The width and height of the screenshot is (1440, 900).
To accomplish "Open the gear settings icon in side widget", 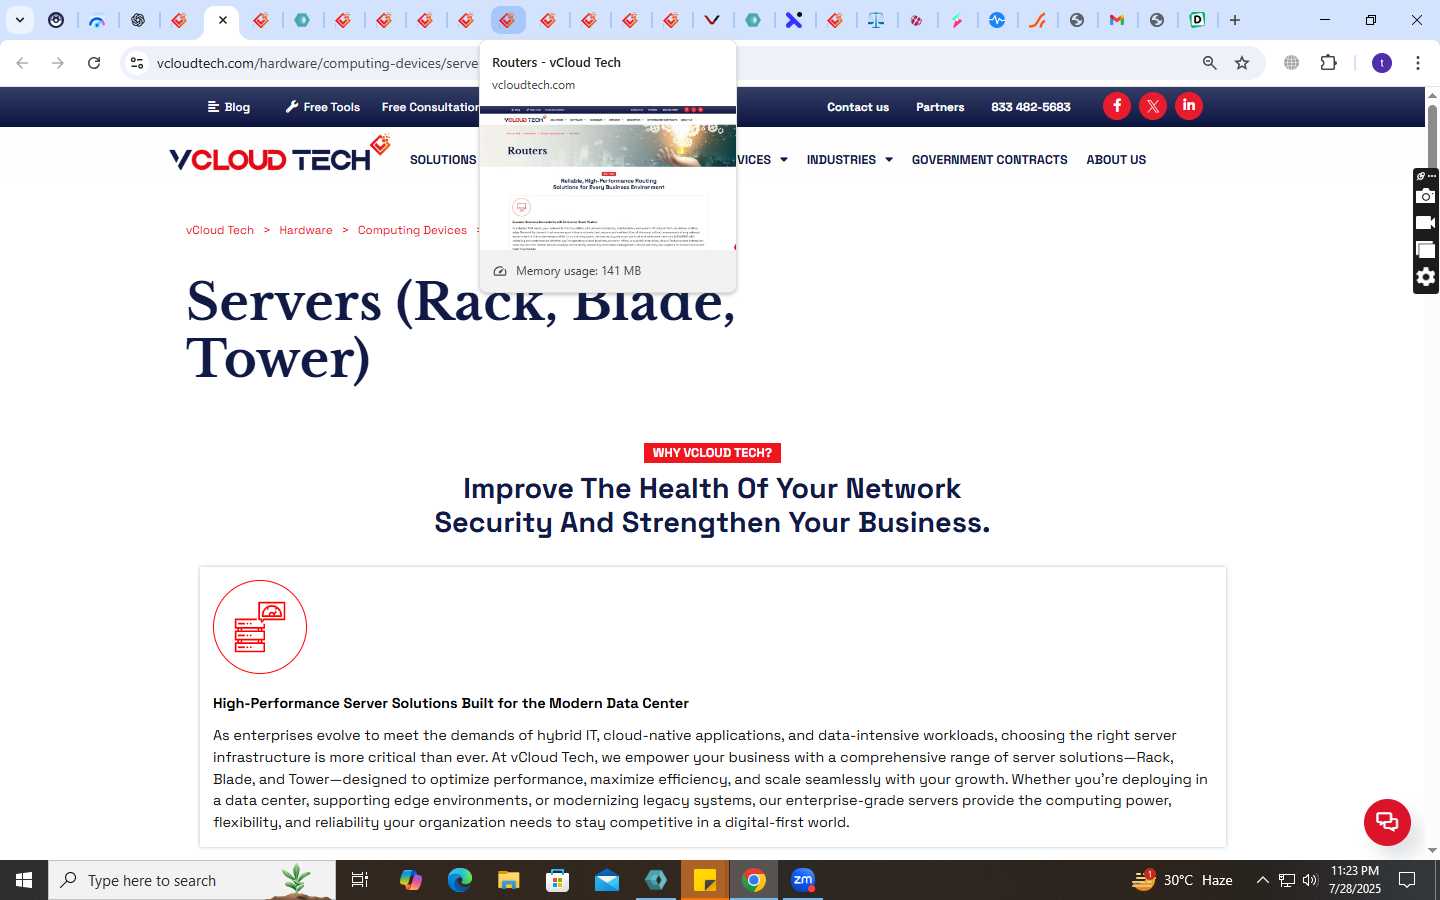I will click(x=1426, y=277).
